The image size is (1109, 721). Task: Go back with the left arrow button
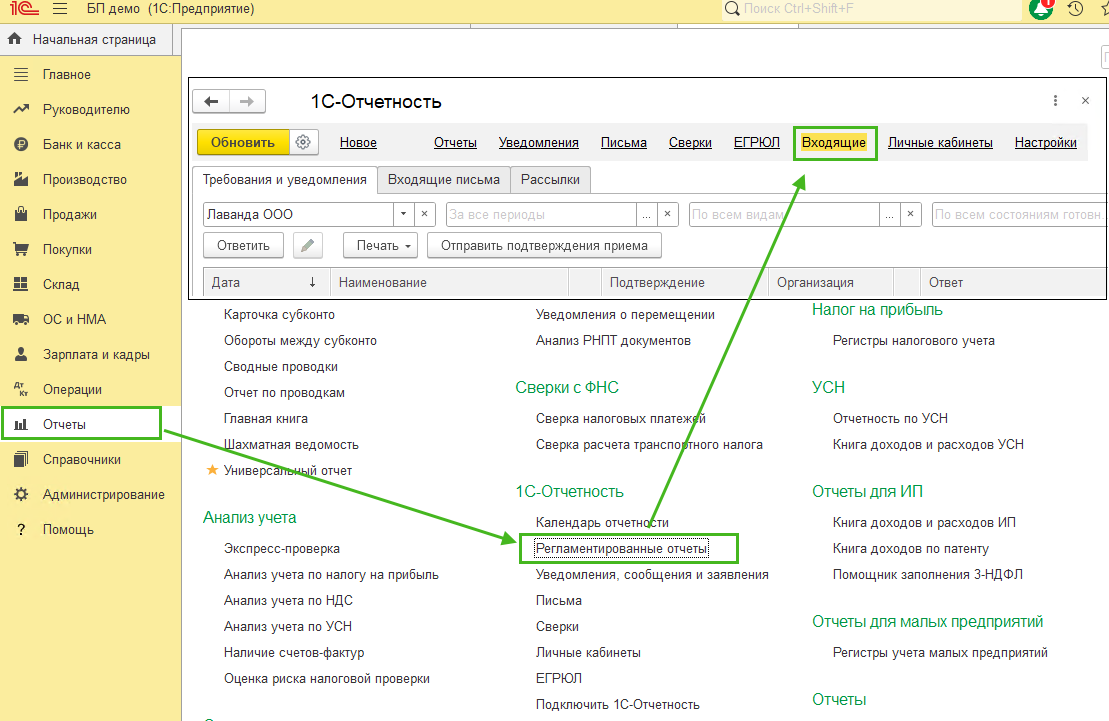211,102
